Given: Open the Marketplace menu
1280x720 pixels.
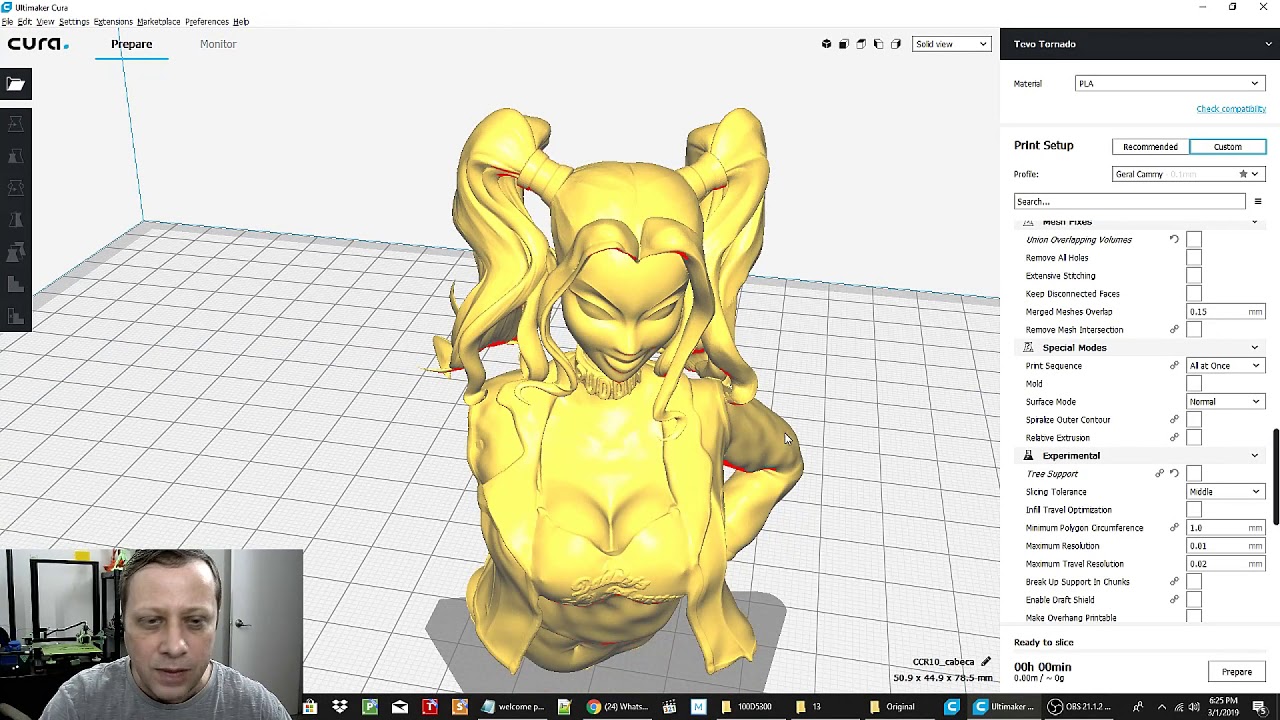Looking at the screenshot, I should tap(158, 22).
